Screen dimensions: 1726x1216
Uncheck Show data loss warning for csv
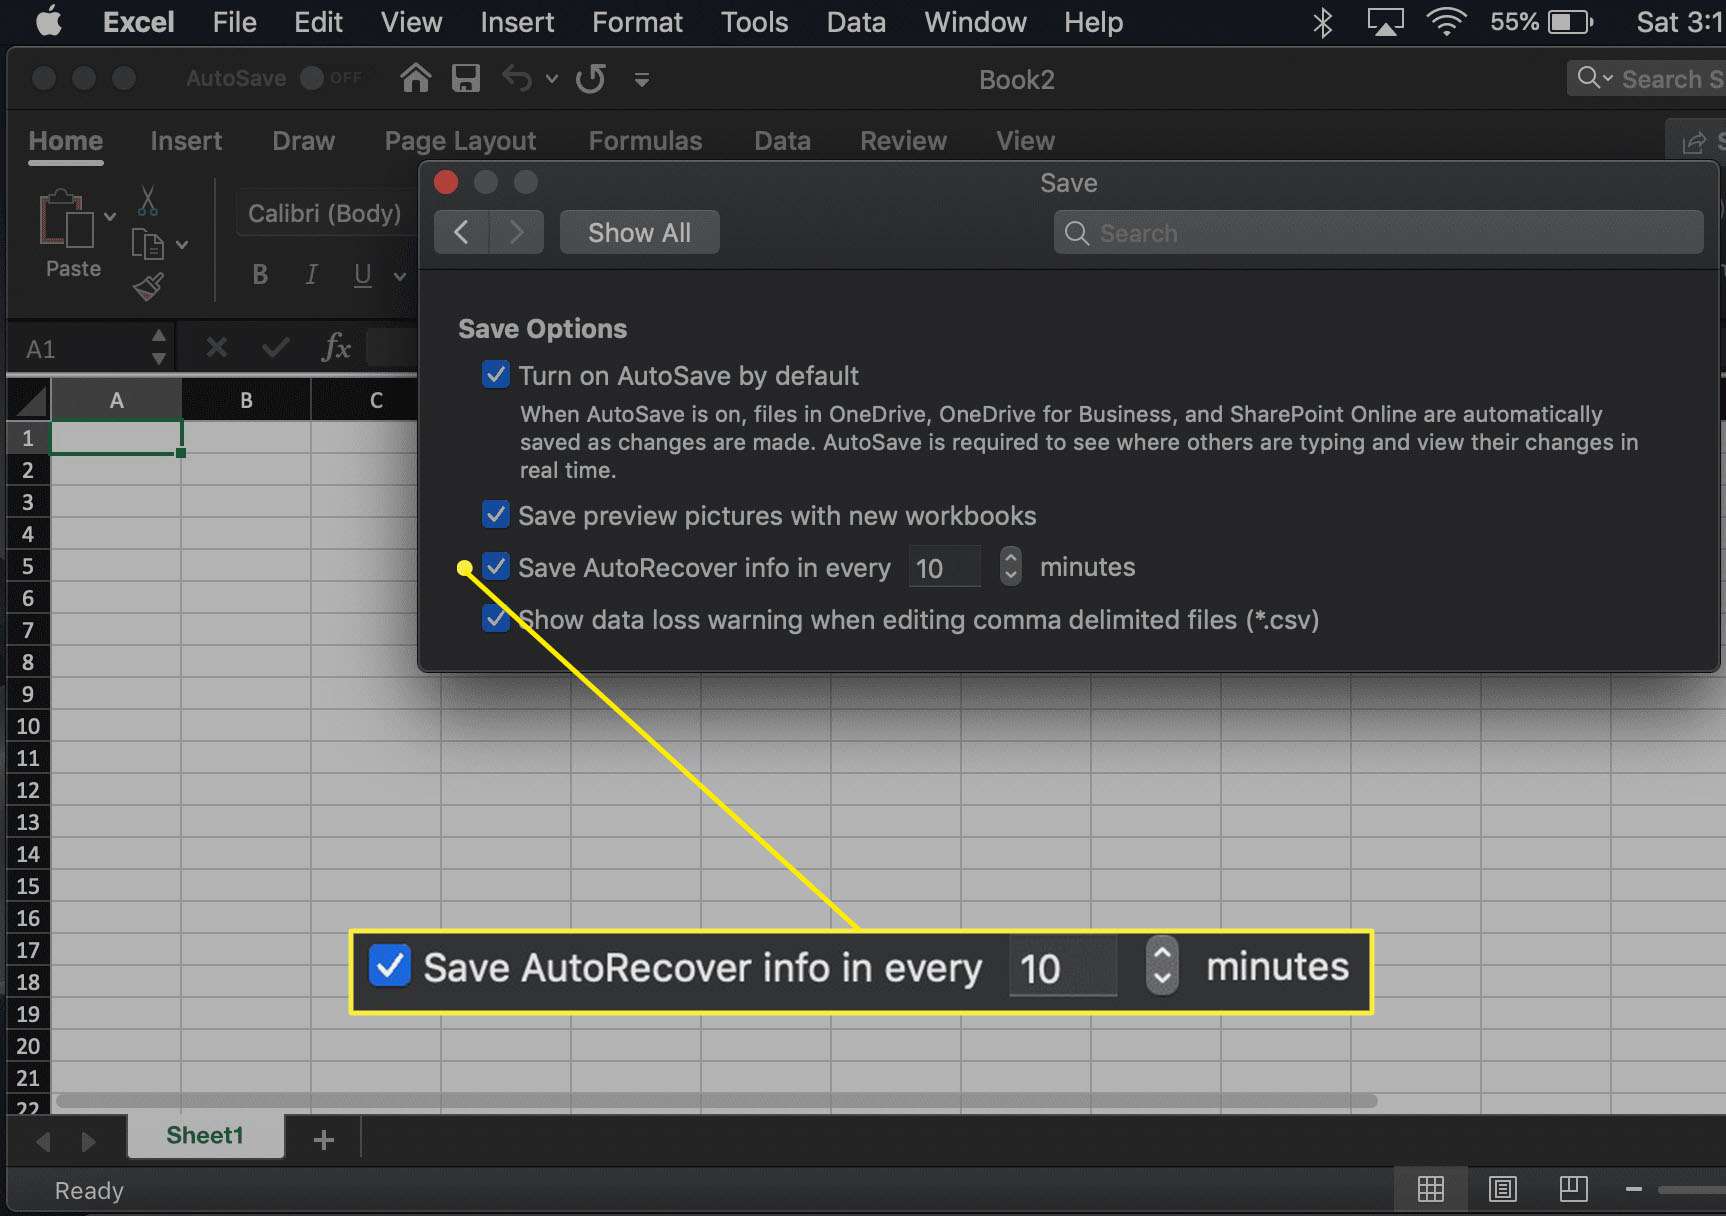[495, 619]
